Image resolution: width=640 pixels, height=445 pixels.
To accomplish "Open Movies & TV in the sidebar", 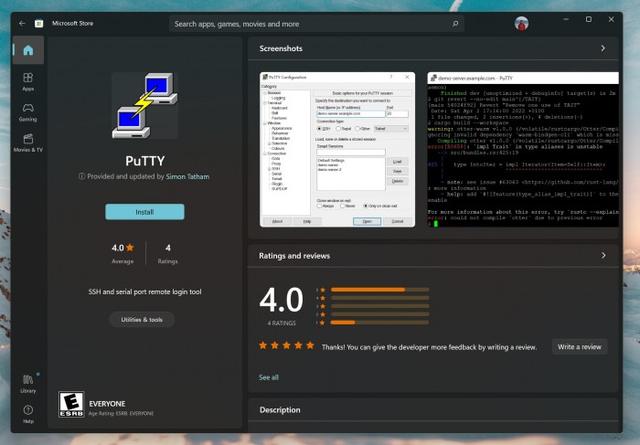I will tap(28, 143).
